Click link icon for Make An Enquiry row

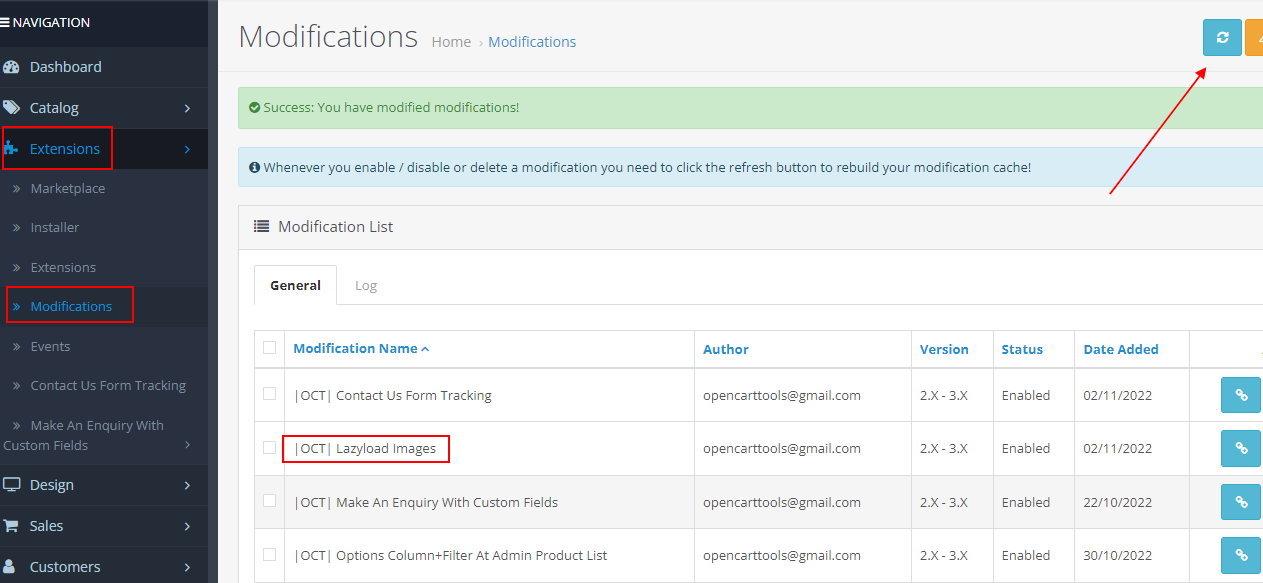[x=1241, y=502]
